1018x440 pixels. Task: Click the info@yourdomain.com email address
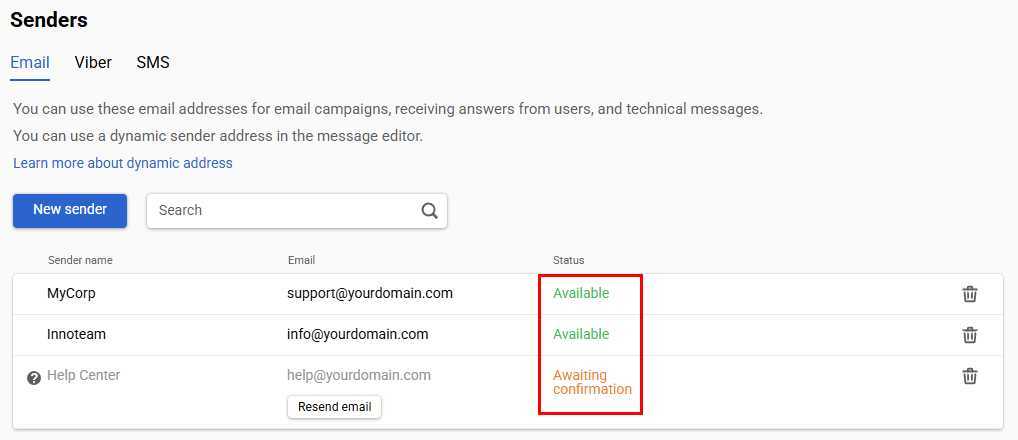pyautogui.click(x=358, y=334)
